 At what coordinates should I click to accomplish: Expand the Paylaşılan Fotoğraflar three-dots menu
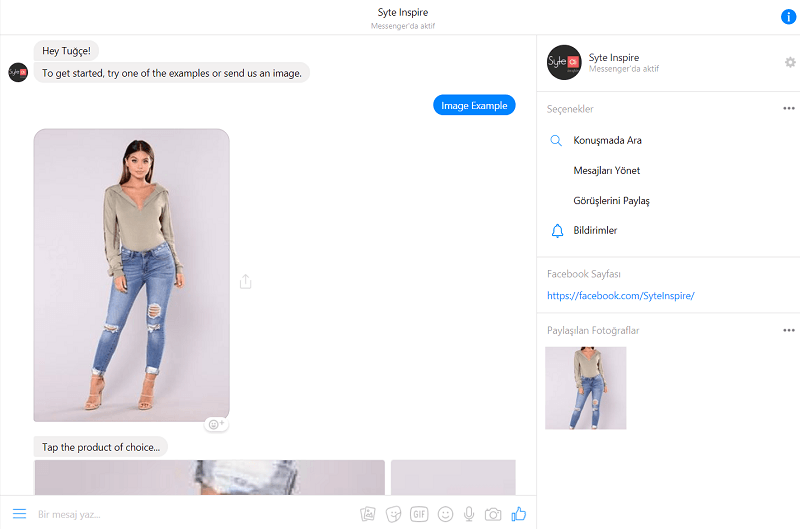(788, 330)
